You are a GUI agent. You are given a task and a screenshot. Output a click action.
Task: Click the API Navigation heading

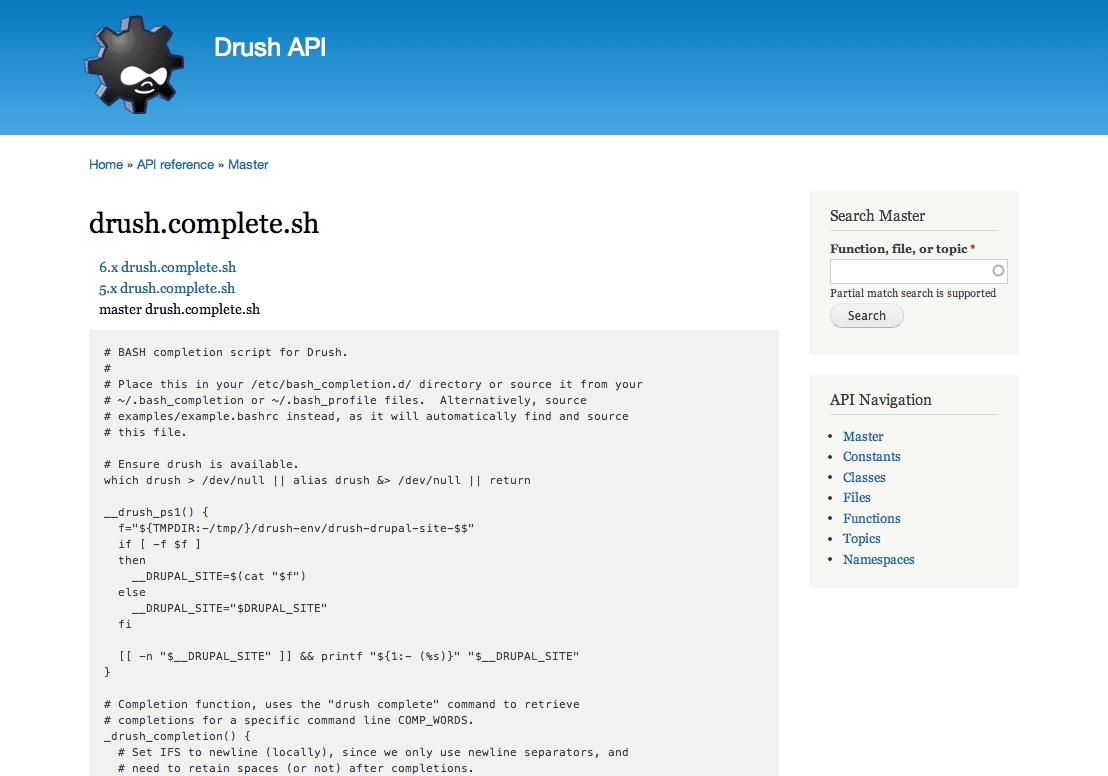click(880, 400)
